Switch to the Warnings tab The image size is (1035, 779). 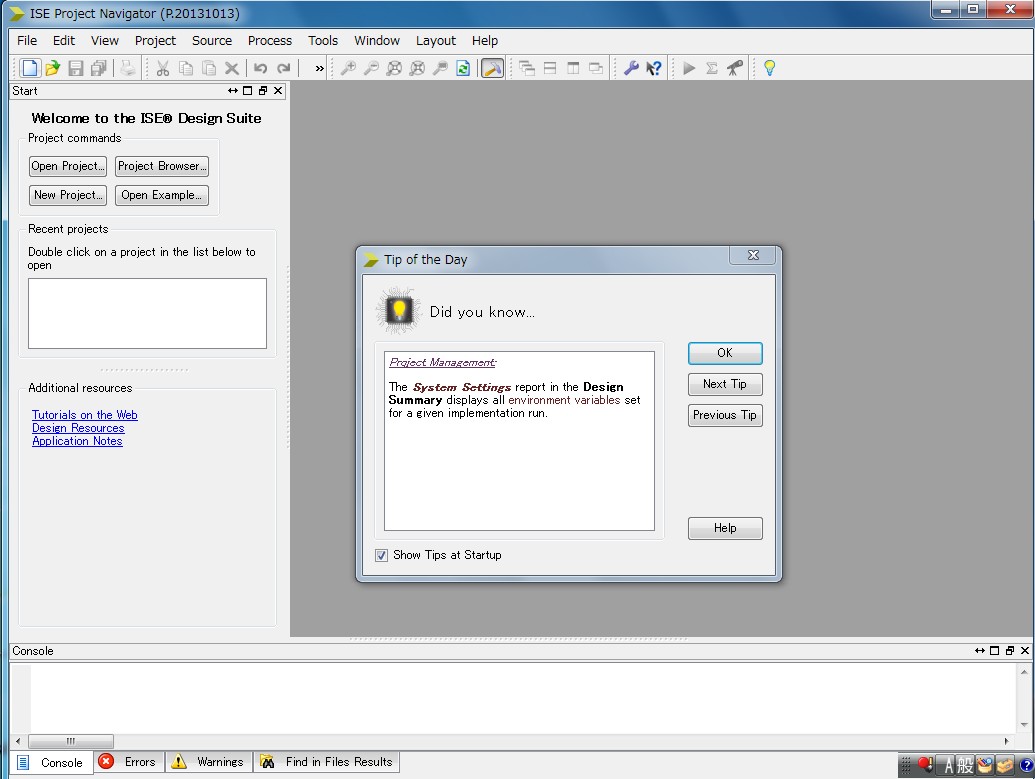point(209,762)
